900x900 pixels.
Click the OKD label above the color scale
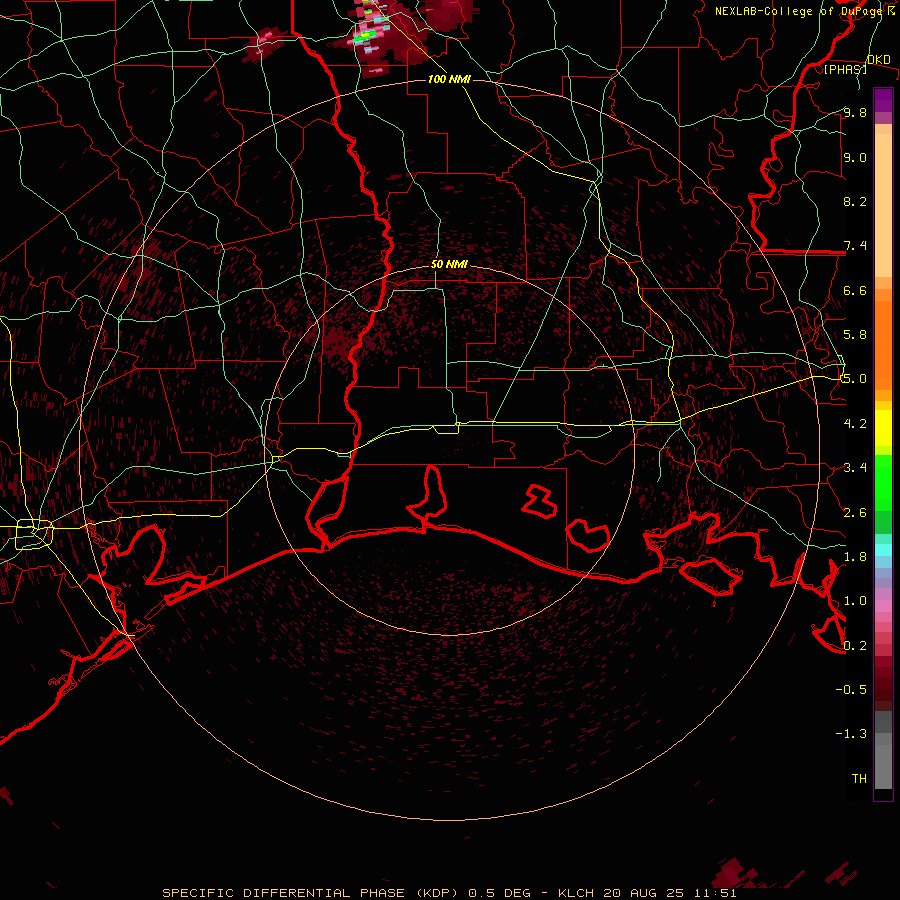coord(878,60)
